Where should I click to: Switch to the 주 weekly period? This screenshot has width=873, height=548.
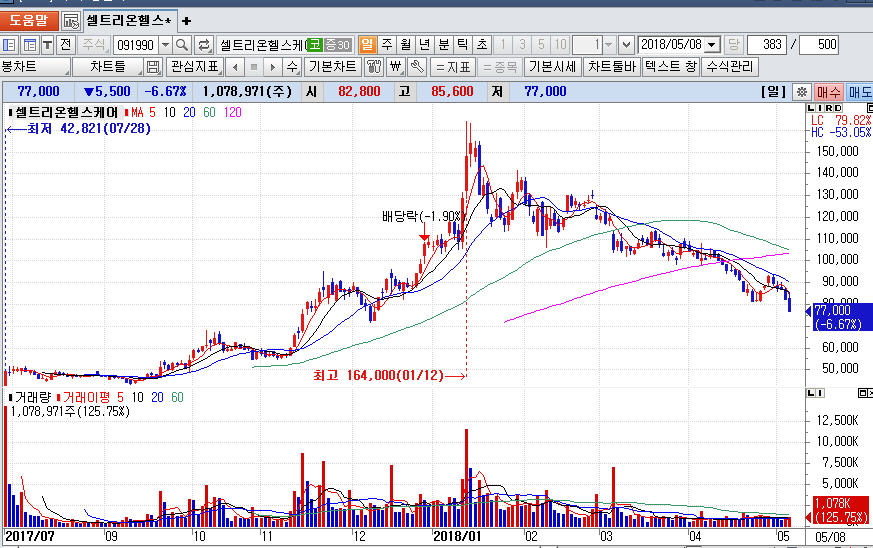point(386,45)
